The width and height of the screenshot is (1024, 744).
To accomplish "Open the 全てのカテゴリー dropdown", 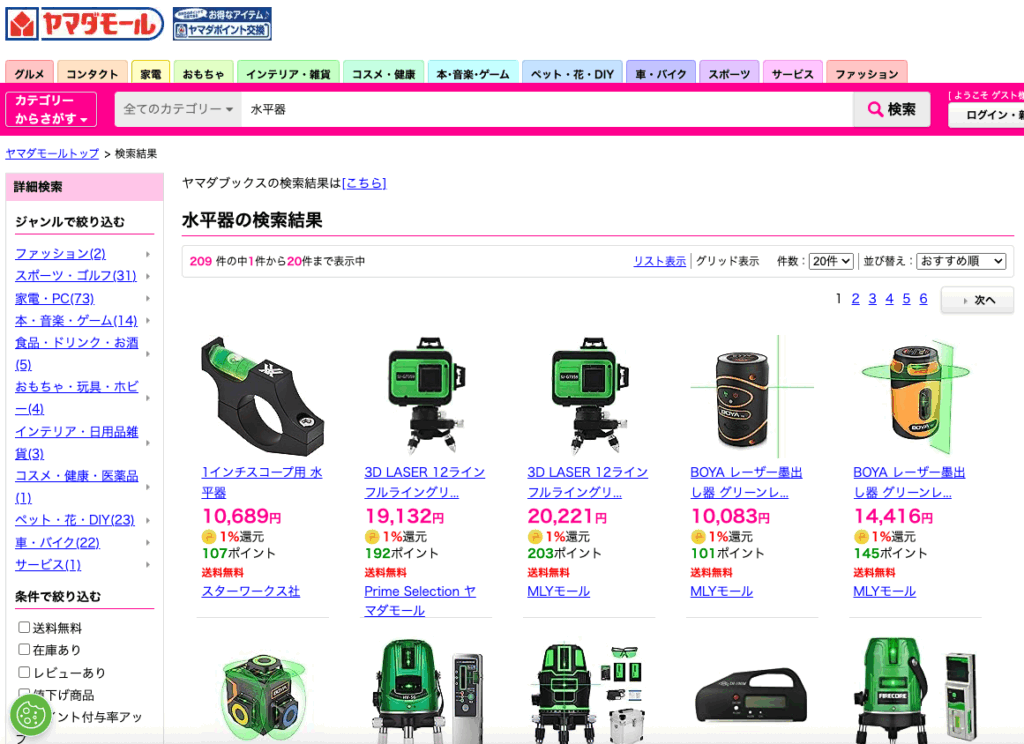I will point(178,109).
